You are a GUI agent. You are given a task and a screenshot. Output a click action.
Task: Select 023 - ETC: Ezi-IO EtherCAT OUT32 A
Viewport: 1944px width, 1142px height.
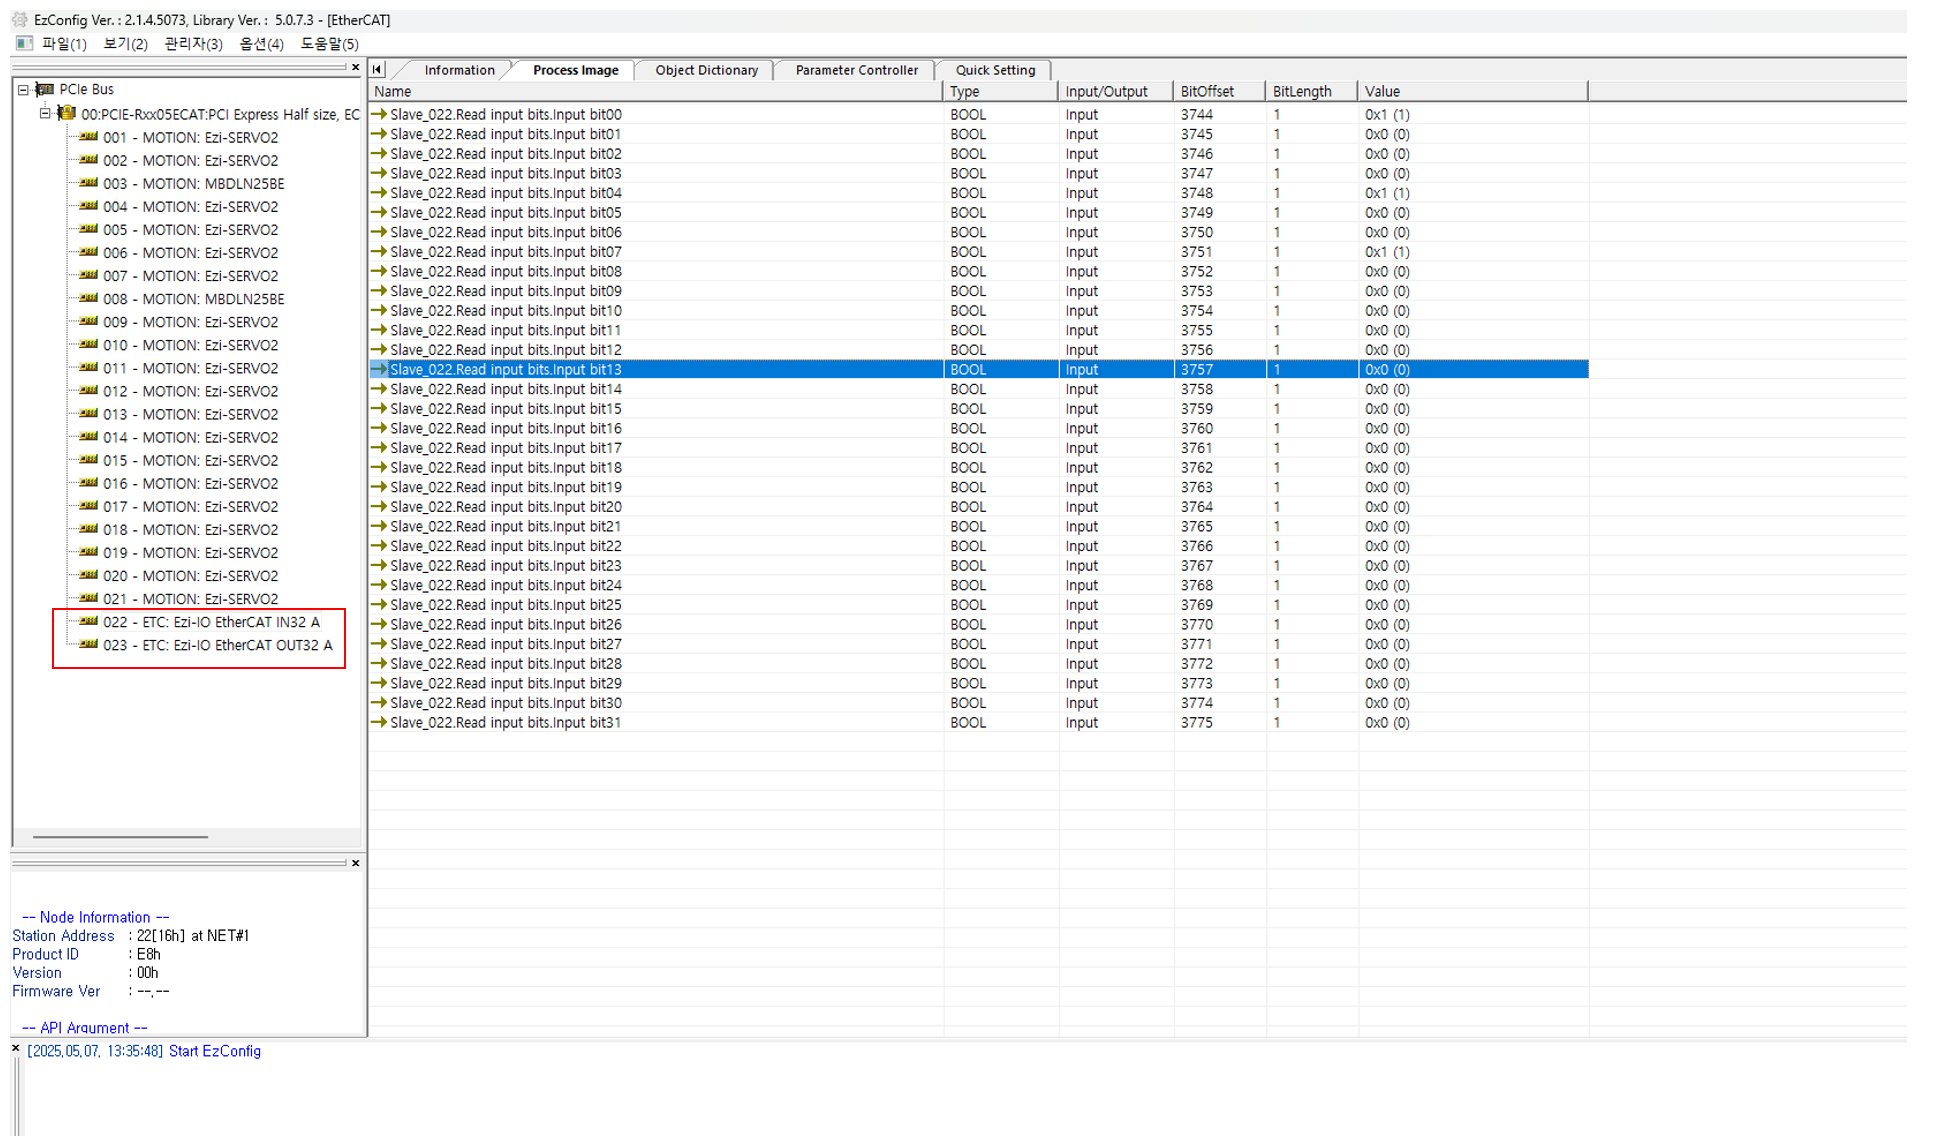coord(217,645)
